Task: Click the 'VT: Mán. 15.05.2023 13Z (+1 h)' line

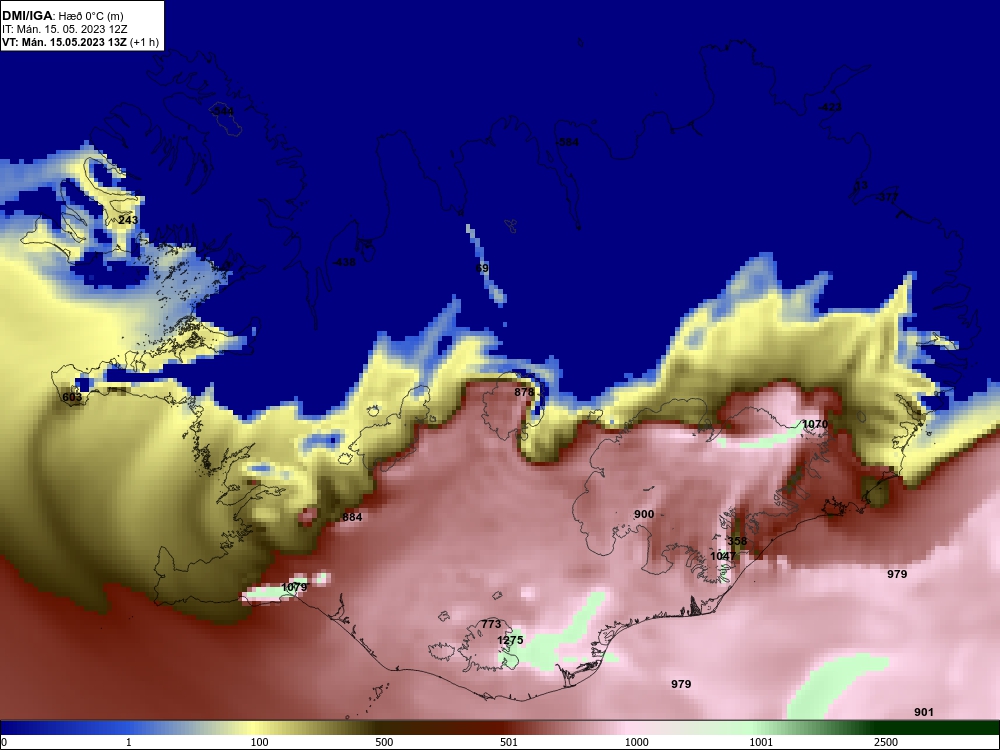Action: tap(80, 43)
